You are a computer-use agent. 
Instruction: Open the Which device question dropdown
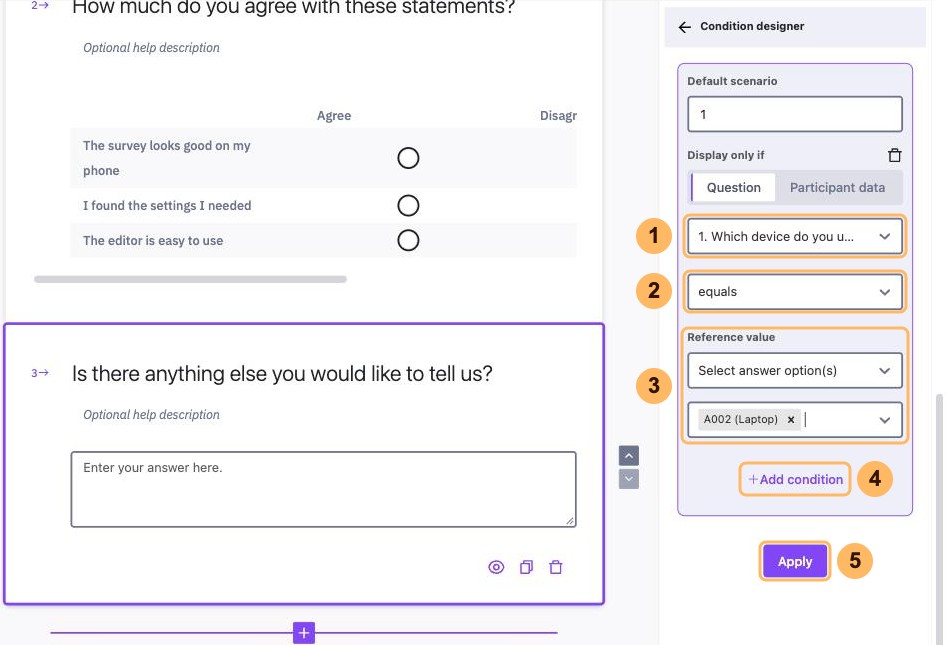click(x=795, y=237)
